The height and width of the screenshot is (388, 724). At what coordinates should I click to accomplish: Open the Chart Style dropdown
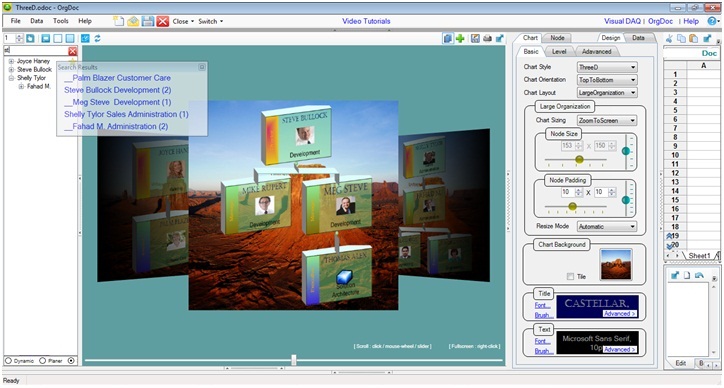(x=607, y=67)
